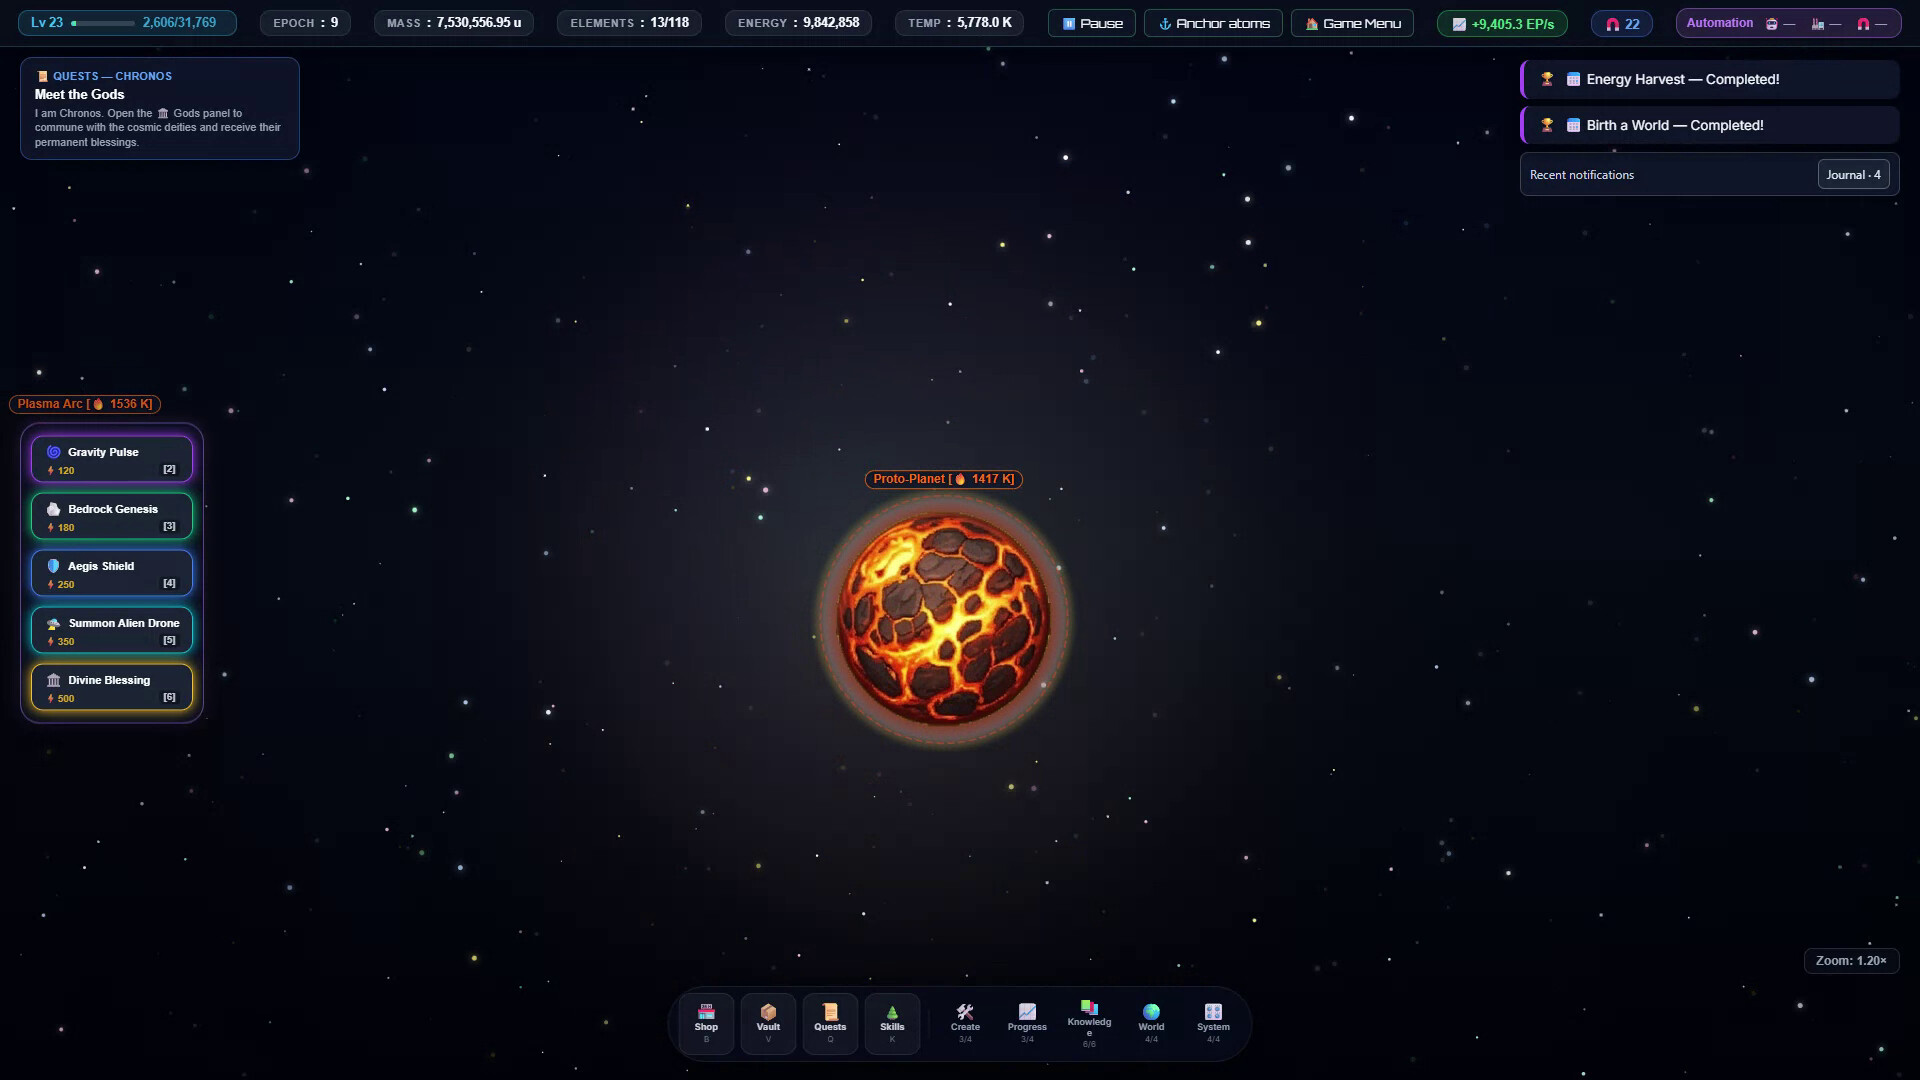The width and height of the screenshot is (1920, 1080).
Task: Click the magnet counter showing 22
Action: pyautogui.click(x=1622, y=24)
